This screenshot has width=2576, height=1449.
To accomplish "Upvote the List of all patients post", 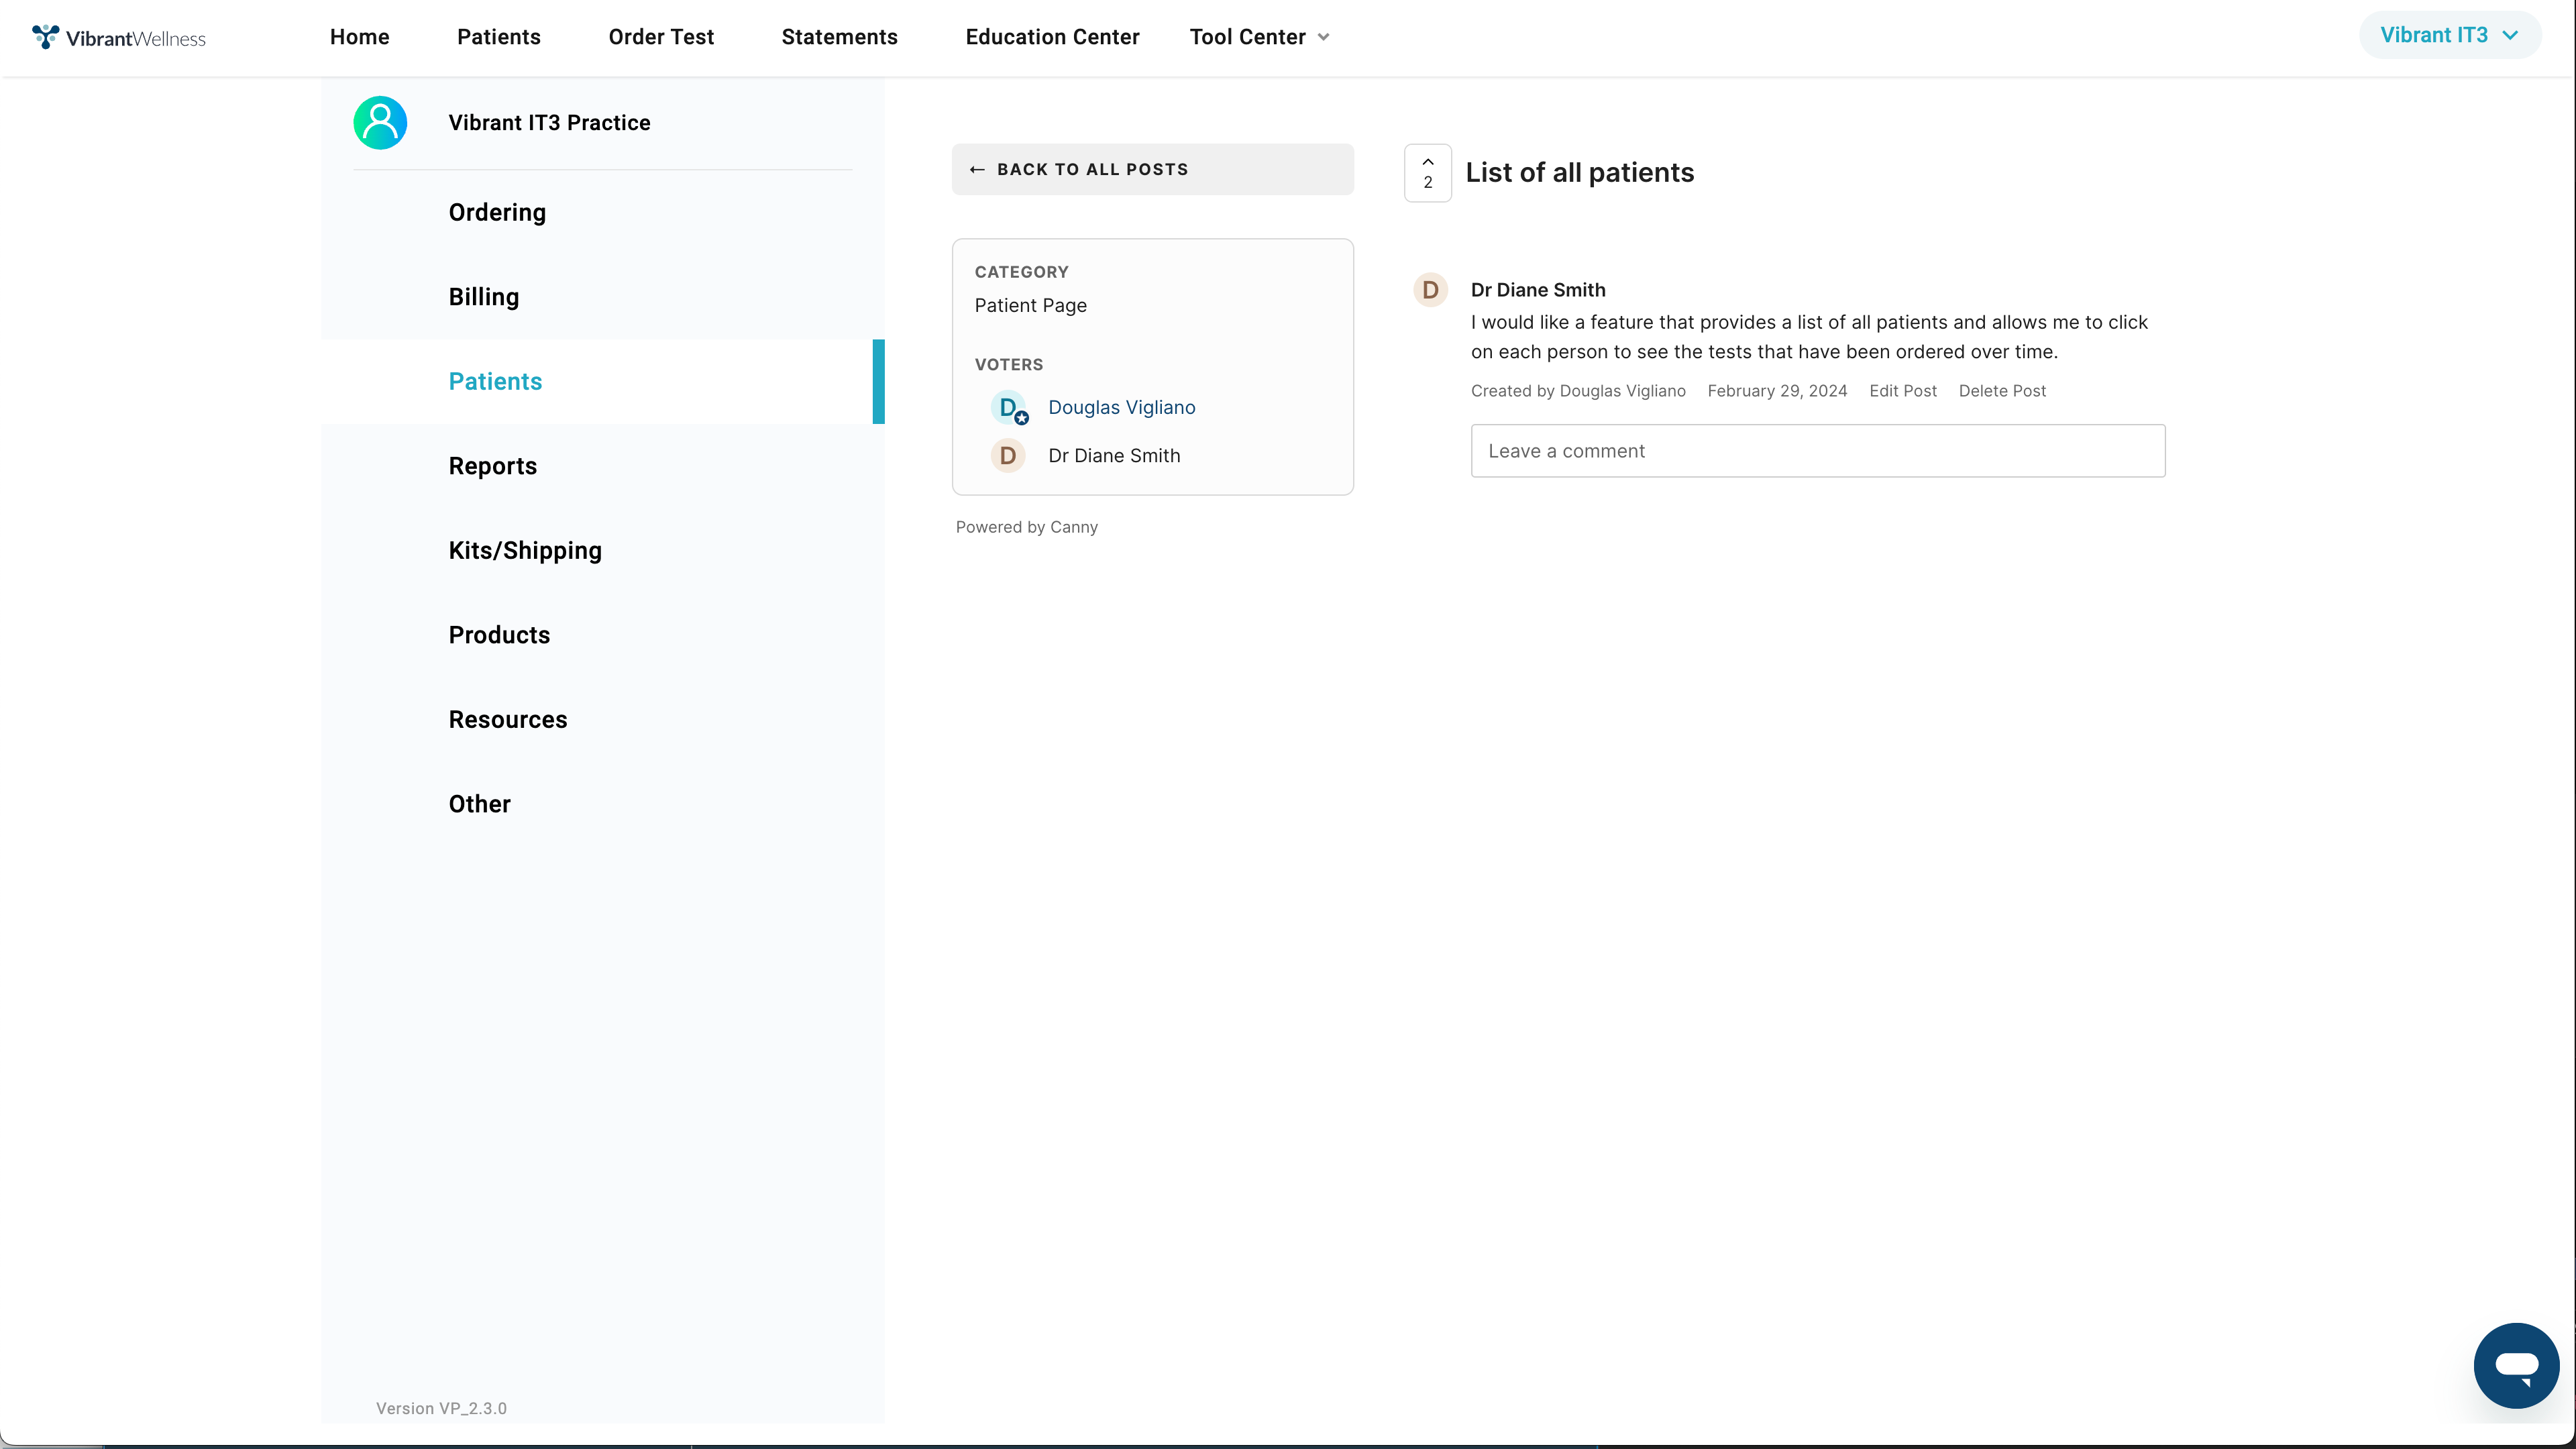I will tap(1427, 172).
